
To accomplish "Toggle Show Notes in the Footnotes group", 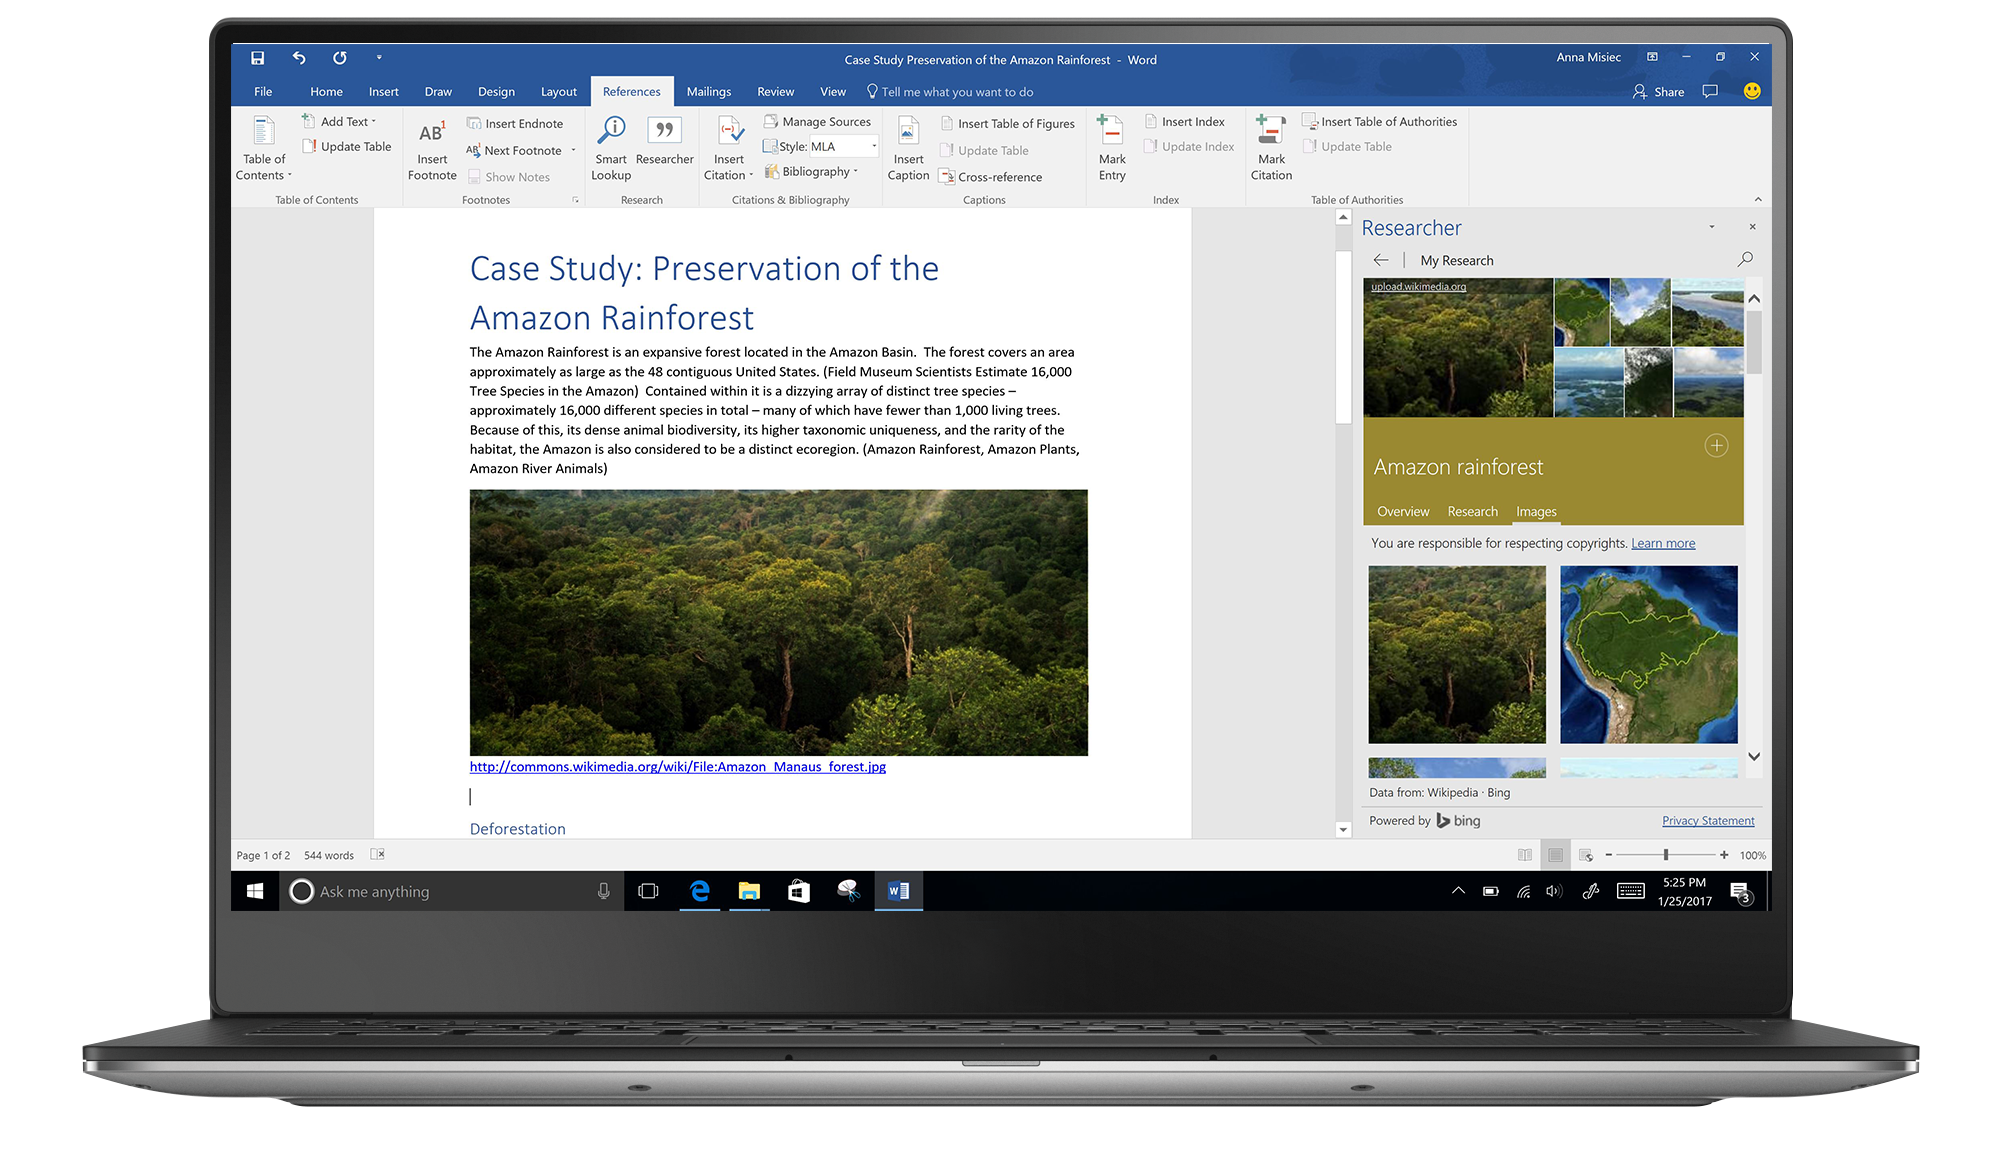I will click(x=509, y=176).
